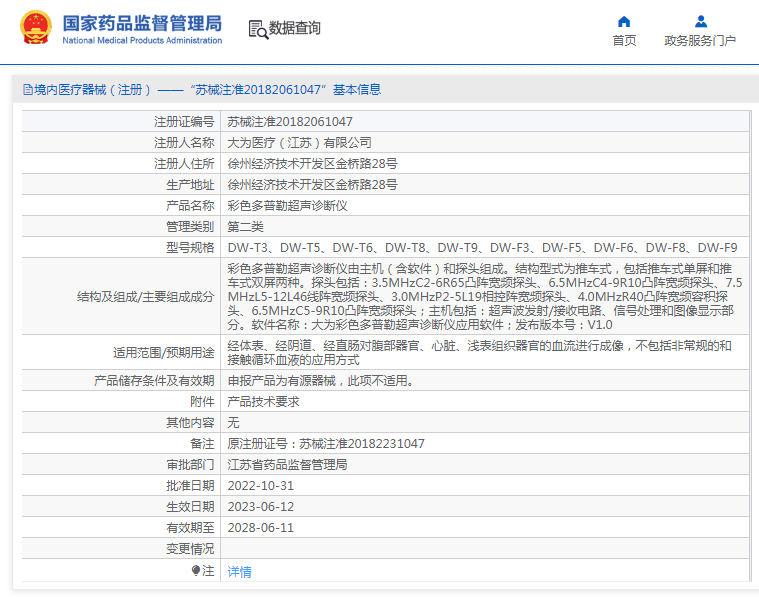Click the 结构及组成 description text
This screenshot has height=597, width=759.
pos(485,296)
